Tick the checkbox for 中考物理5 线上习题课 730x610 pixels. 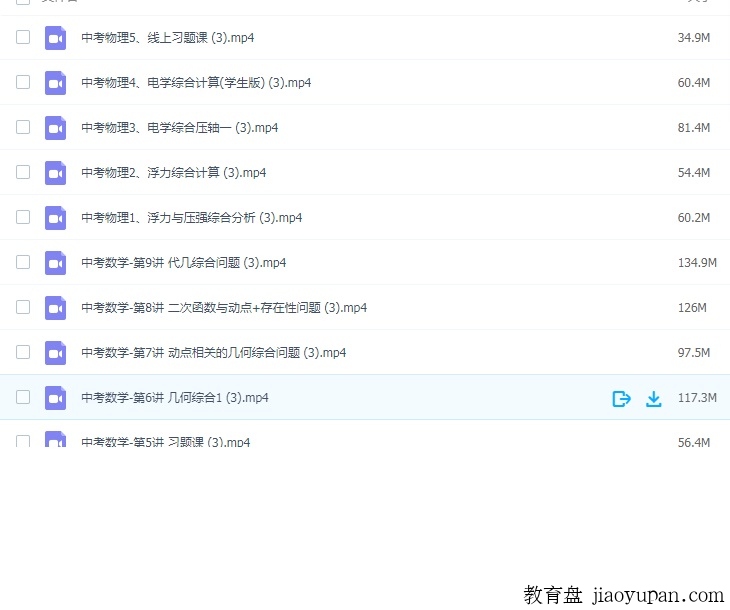23,37
